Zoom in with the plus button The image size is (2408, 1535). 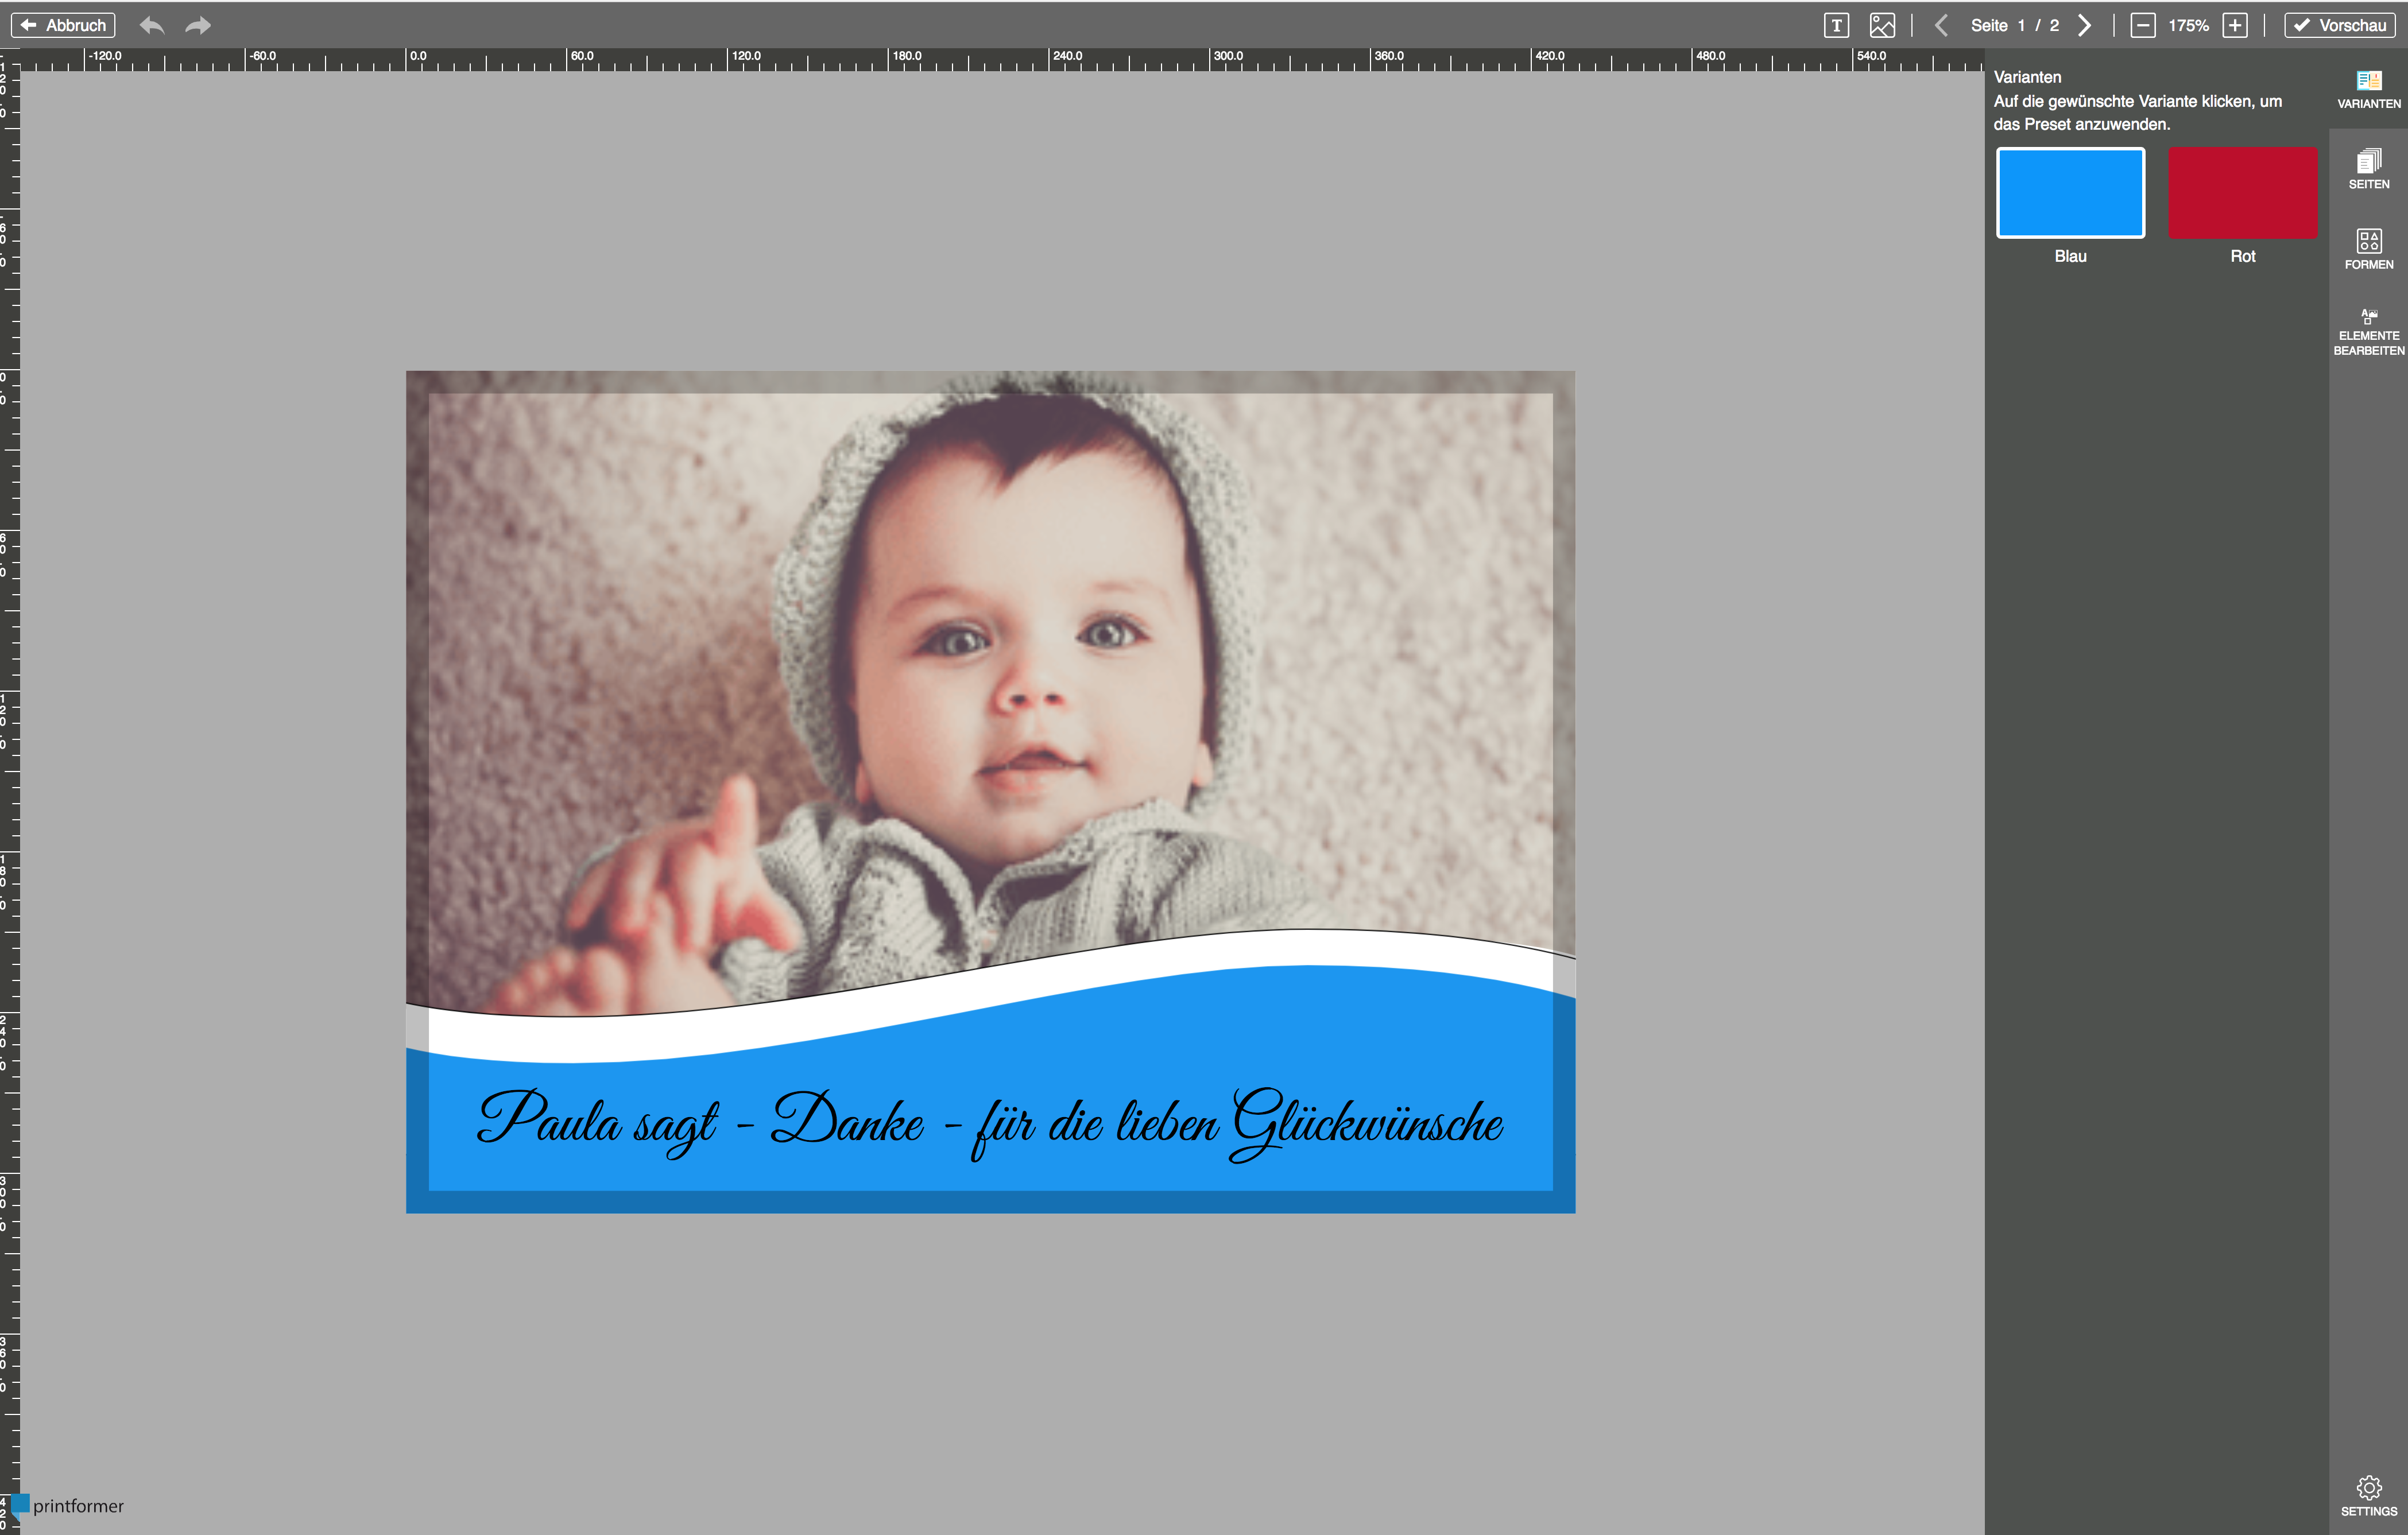click(x=2235, y=25)
